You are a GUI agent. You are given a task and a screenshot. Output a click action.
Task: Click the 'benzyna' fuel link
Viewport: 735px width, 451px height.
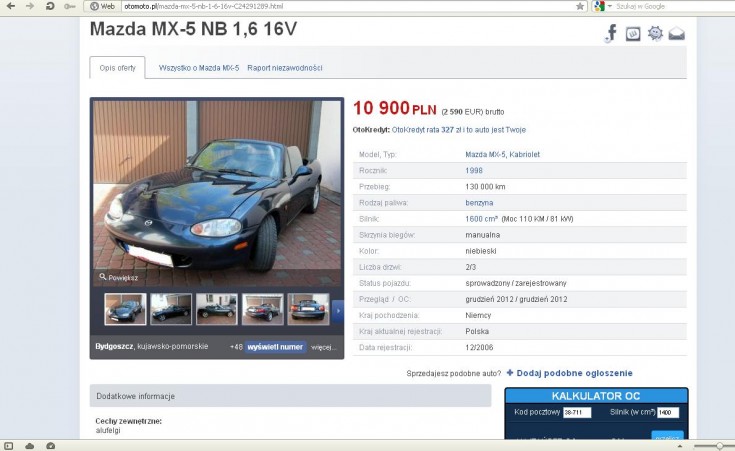pyautogui.click(x=479, y=203)
